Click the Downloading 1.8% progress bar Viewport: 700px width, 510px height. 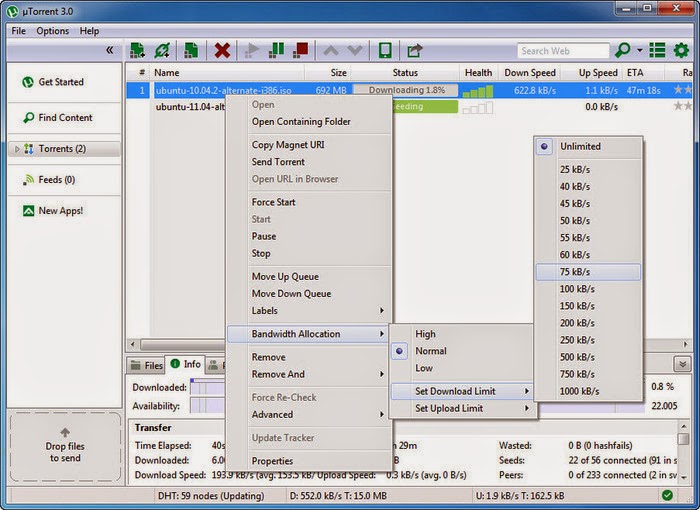pos(406,90)
